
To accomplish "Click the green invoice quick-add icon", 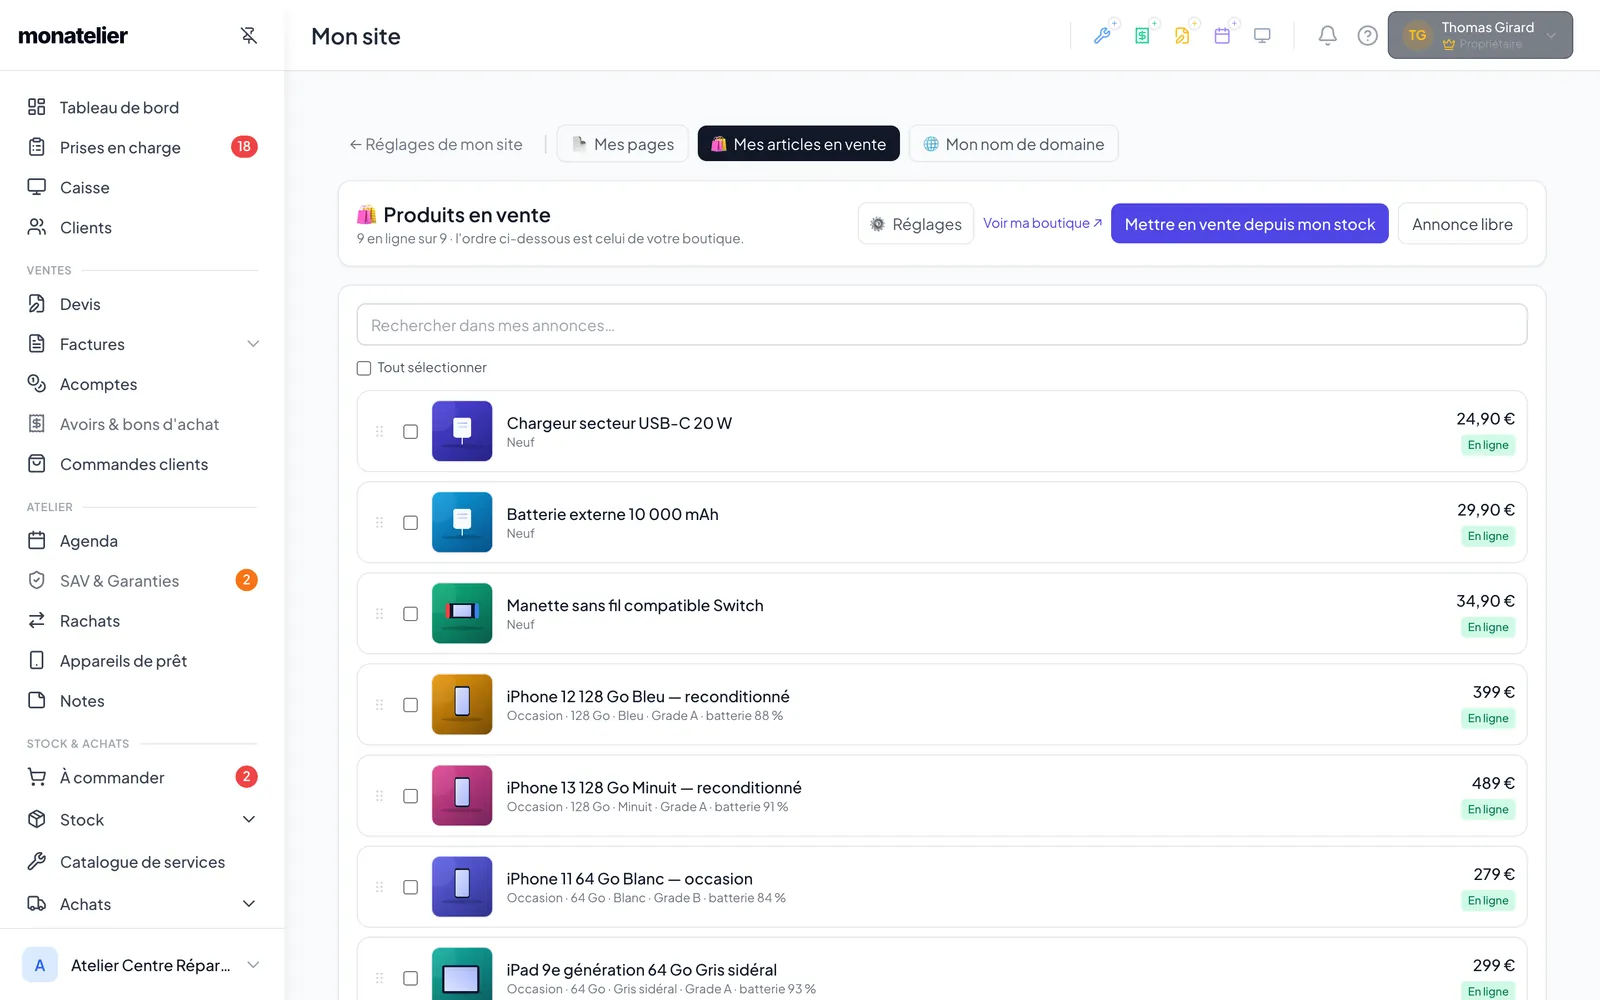I will (1142, 36).
